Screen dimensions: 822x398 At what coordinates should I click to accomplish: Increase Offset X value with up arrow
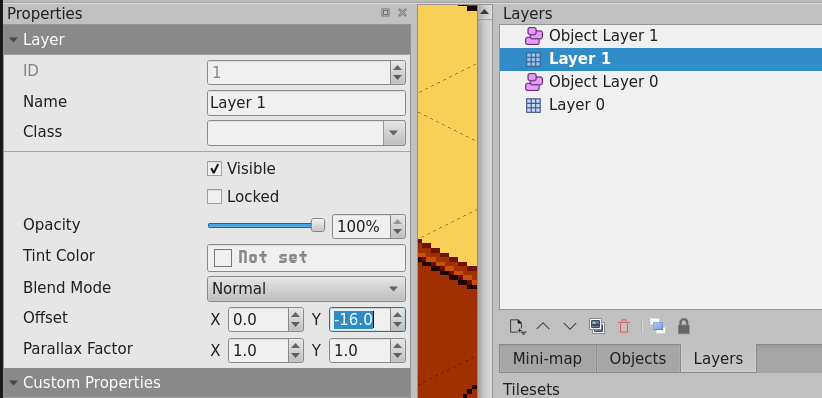tap(296, 315)
